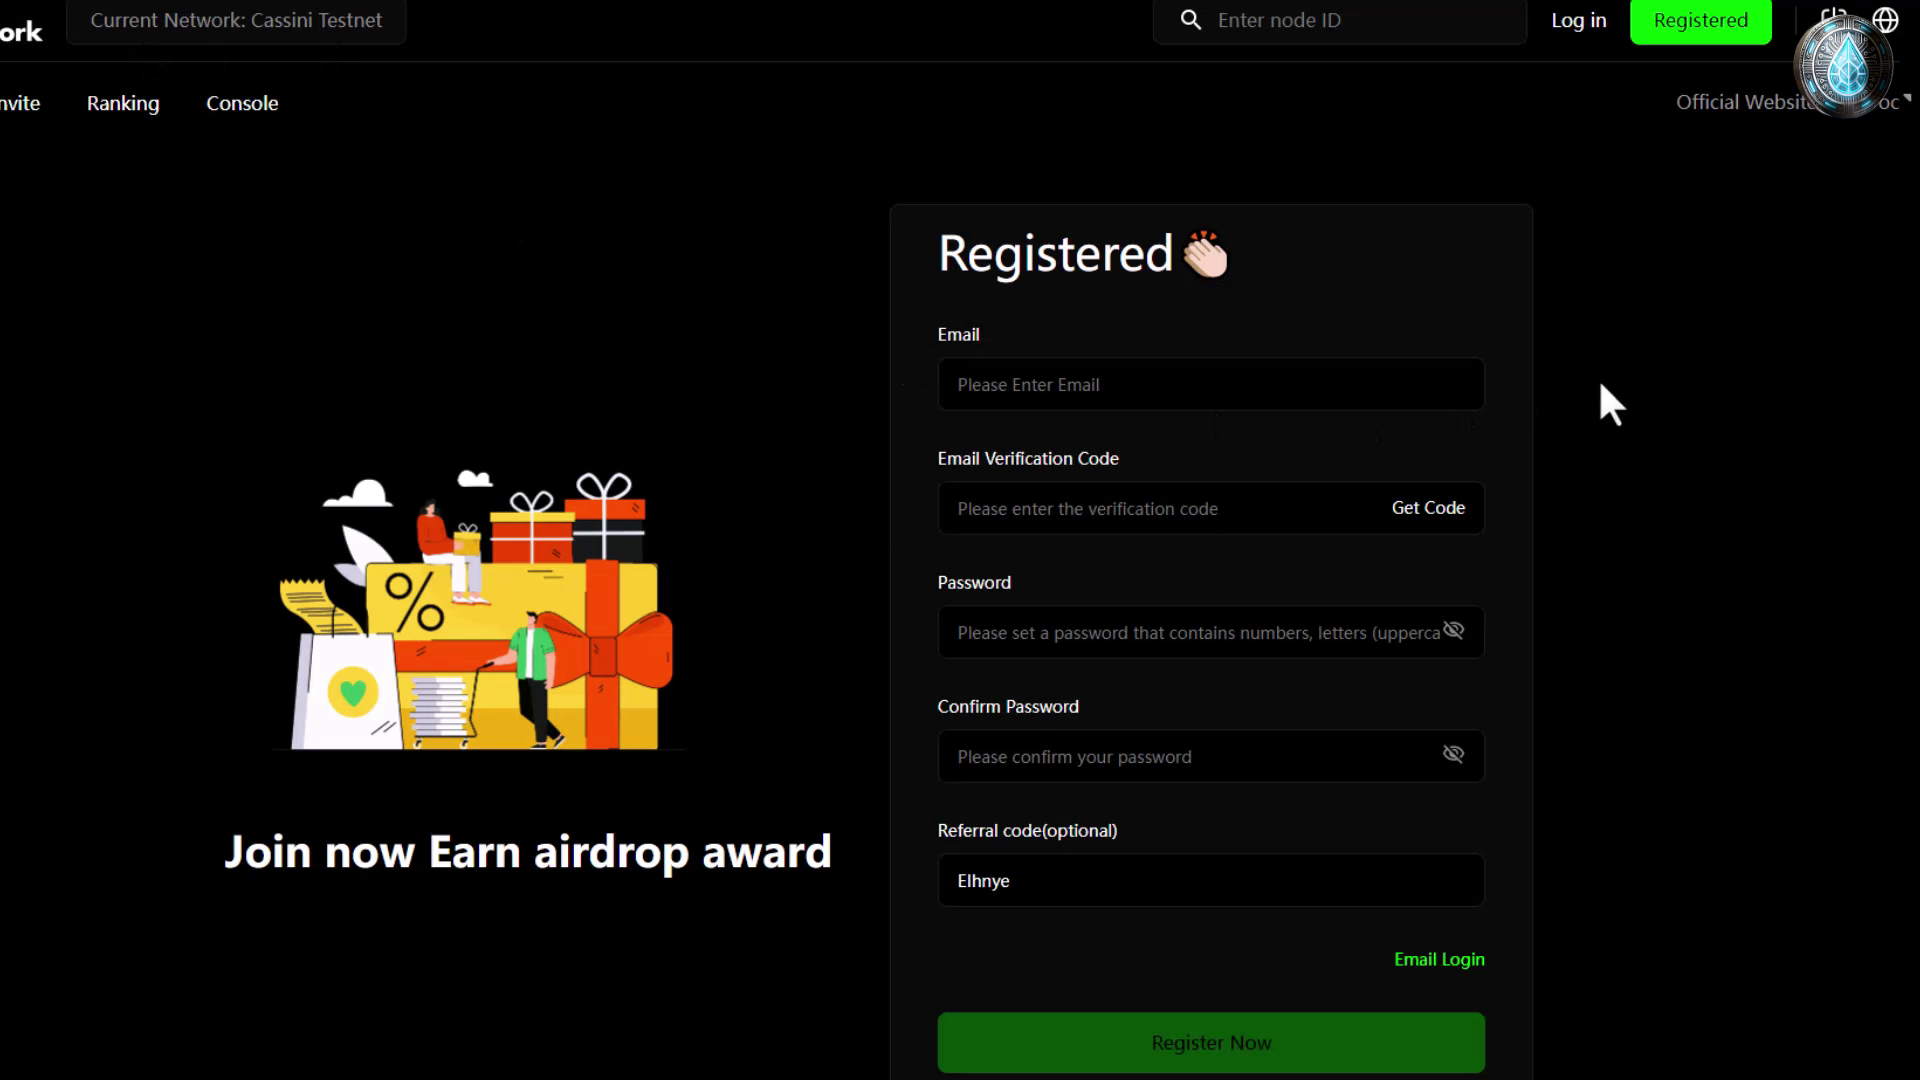Viewport: 1920px width, 1080px height.
Task: Toggle Password field visibility eye
Action: [1453, 630]
